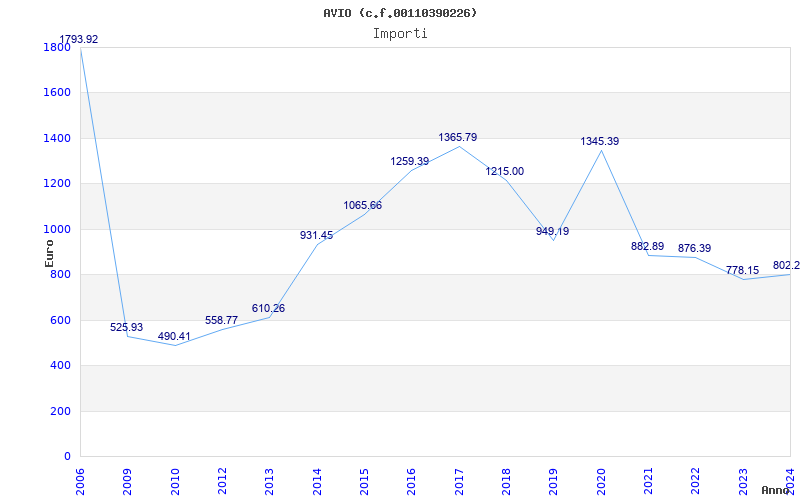Click the 0 y-axis tick label
The width and height of the screenshot is (800, 500).
67,457
